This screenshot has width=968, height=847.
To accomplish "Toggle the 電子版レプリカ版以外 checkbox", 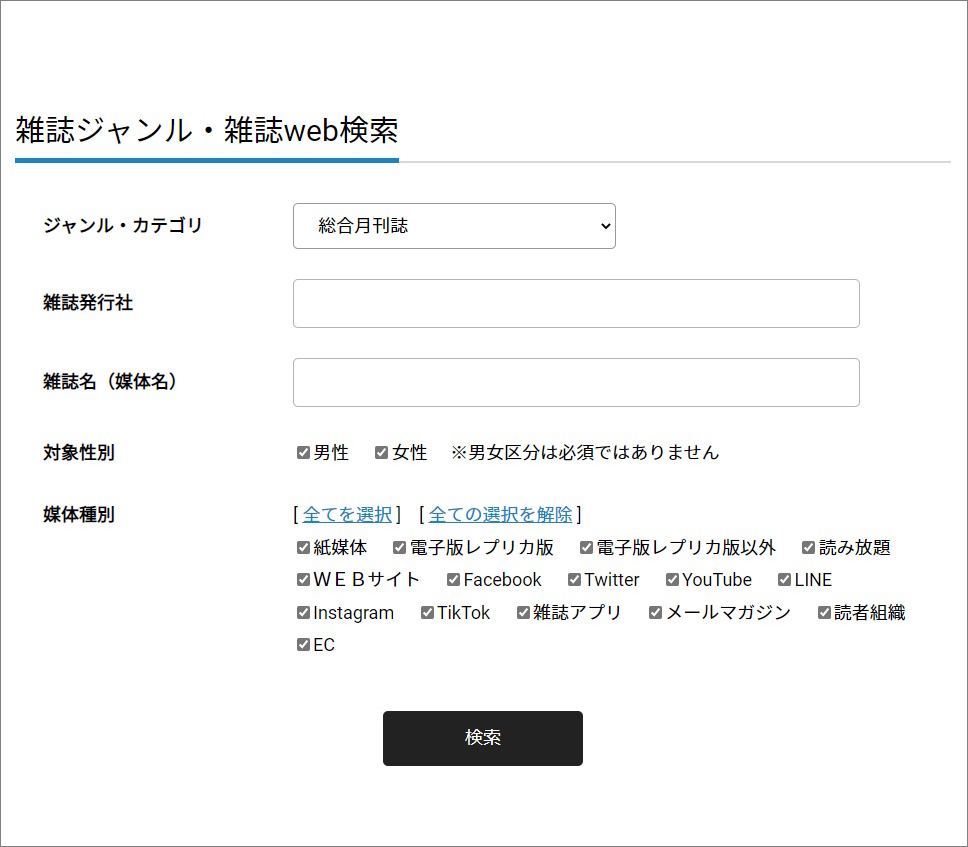I will [x=586, y=548].
